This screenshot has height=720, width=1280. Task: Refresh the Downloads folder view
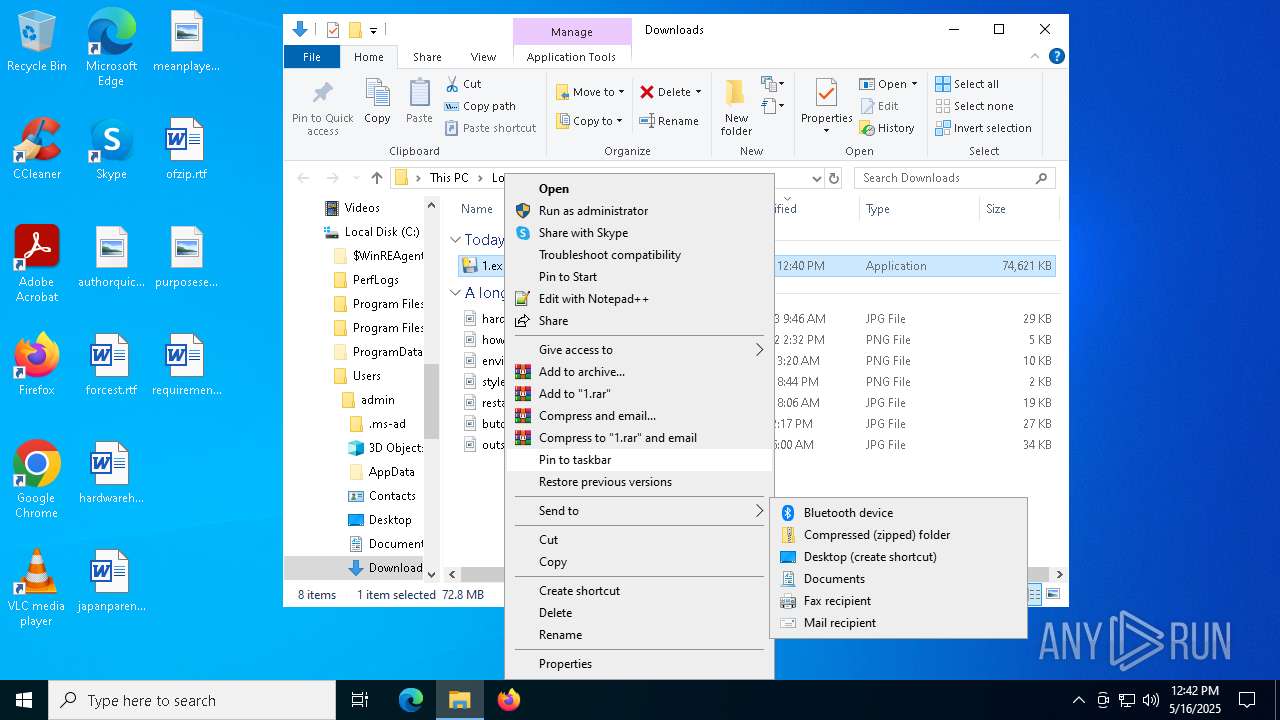pos(834,178)
